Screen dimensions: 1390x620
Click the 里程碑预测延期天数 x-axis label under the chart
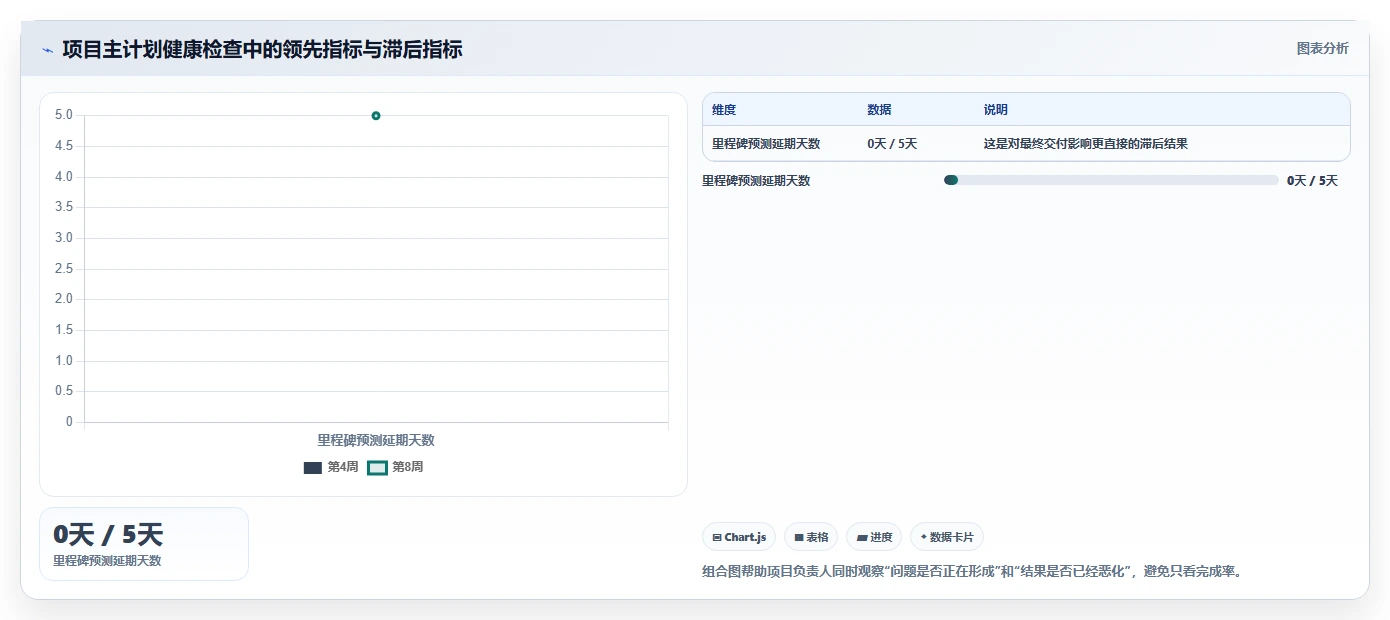[x=376, y=440]
